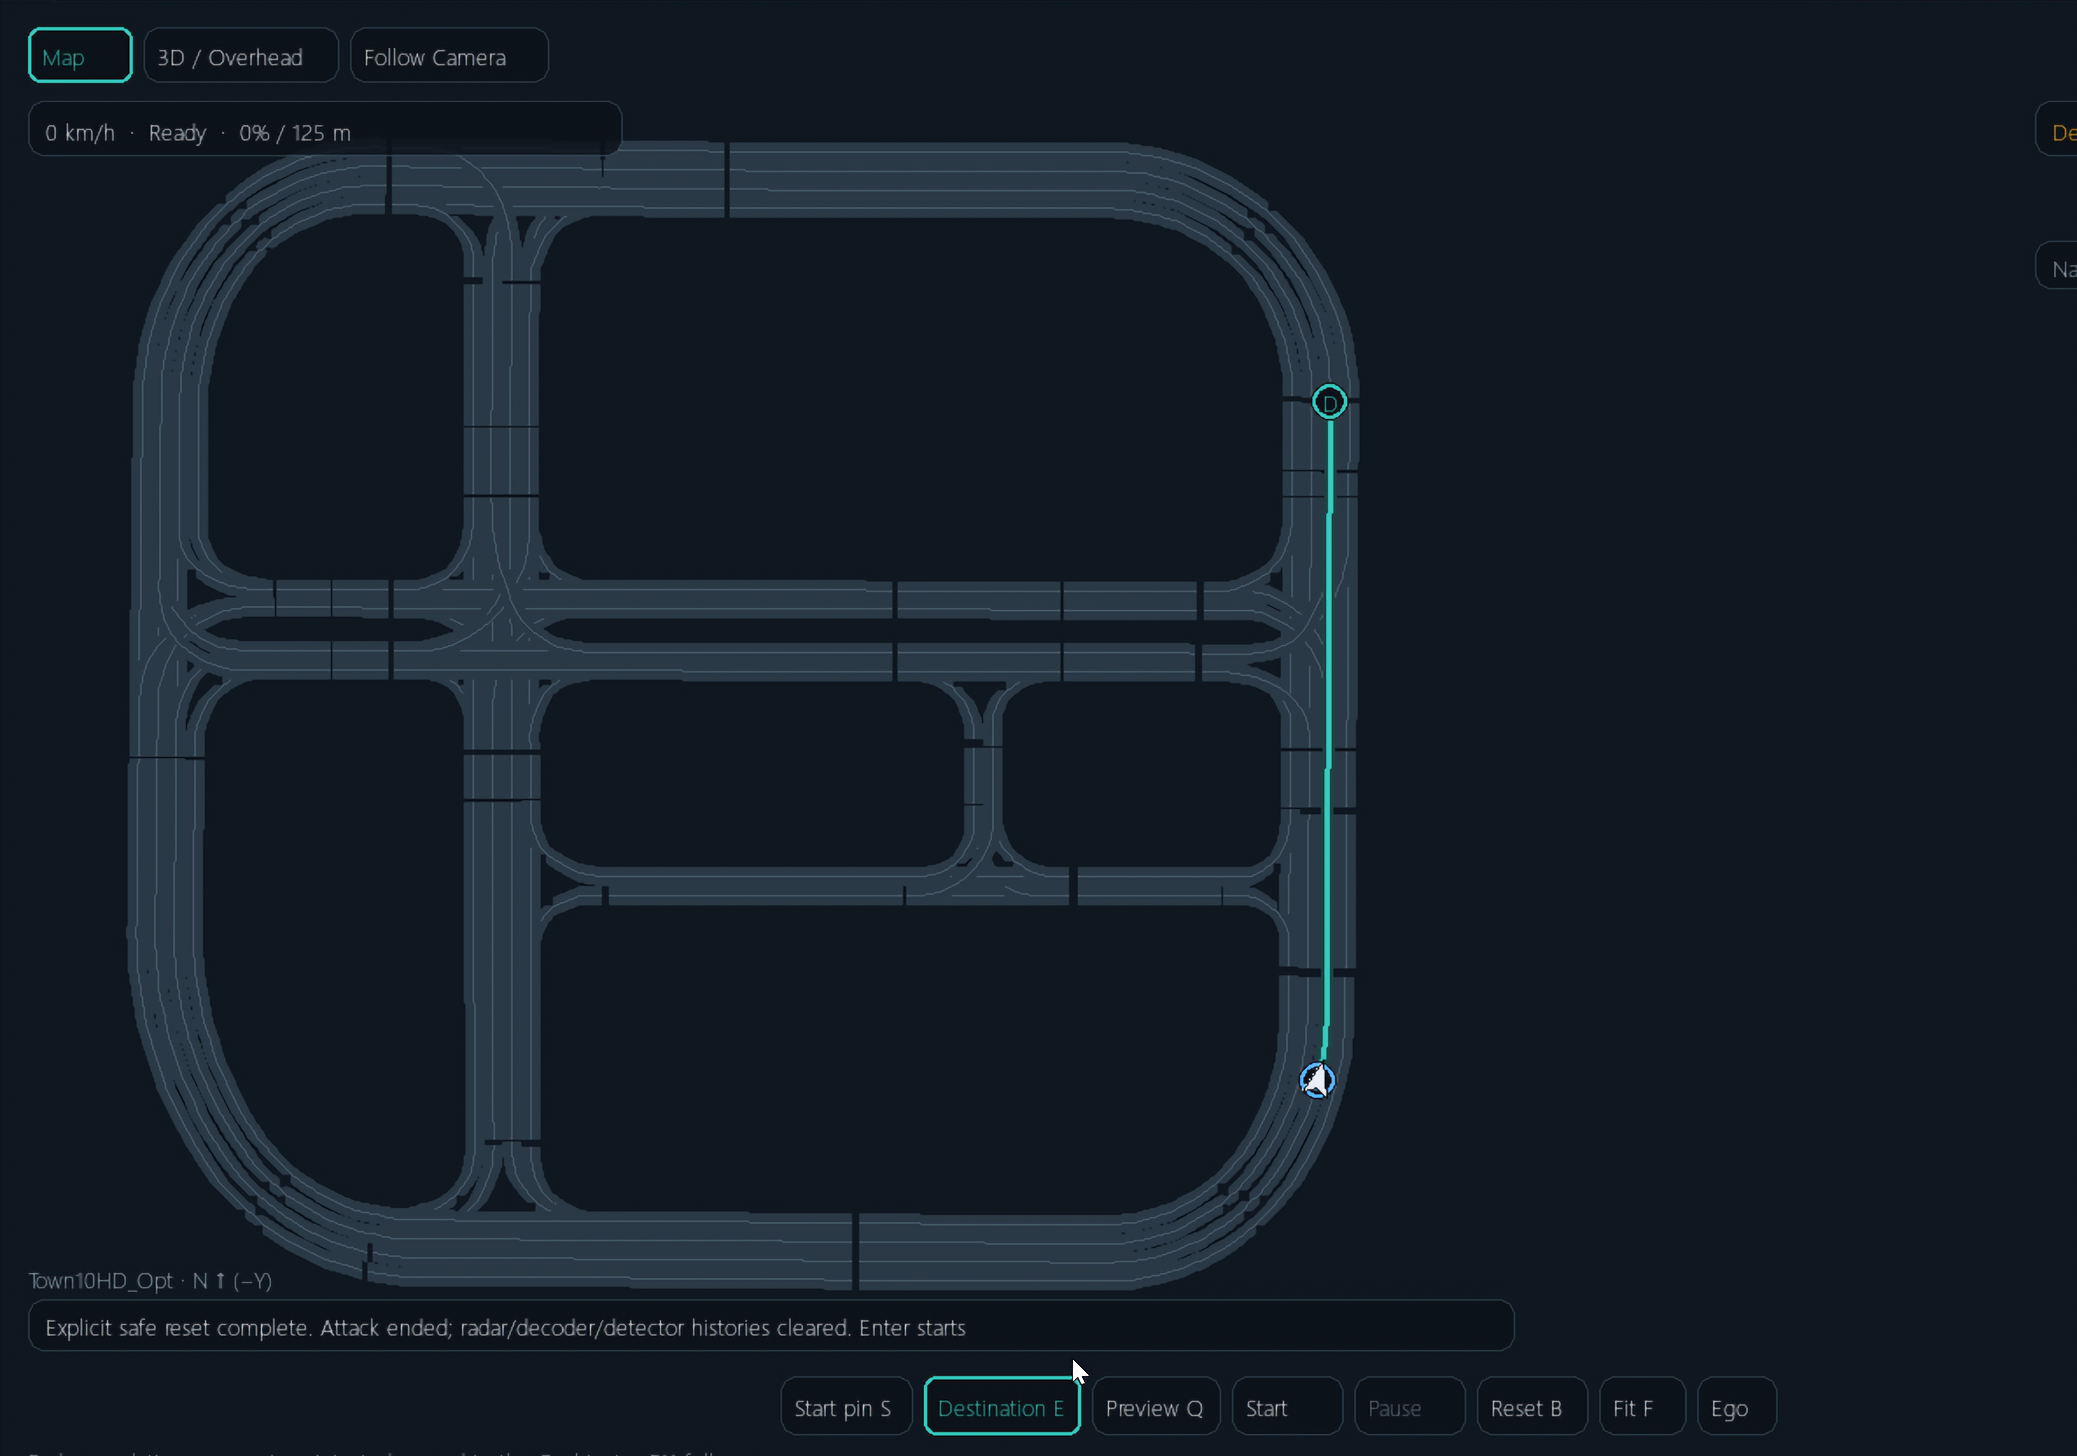Image resolution: width=2077 pixels, height=1456 pixels.
Task: Fit the map with Fit F
Action: pyautogui.click(x=1642, y=1407)
